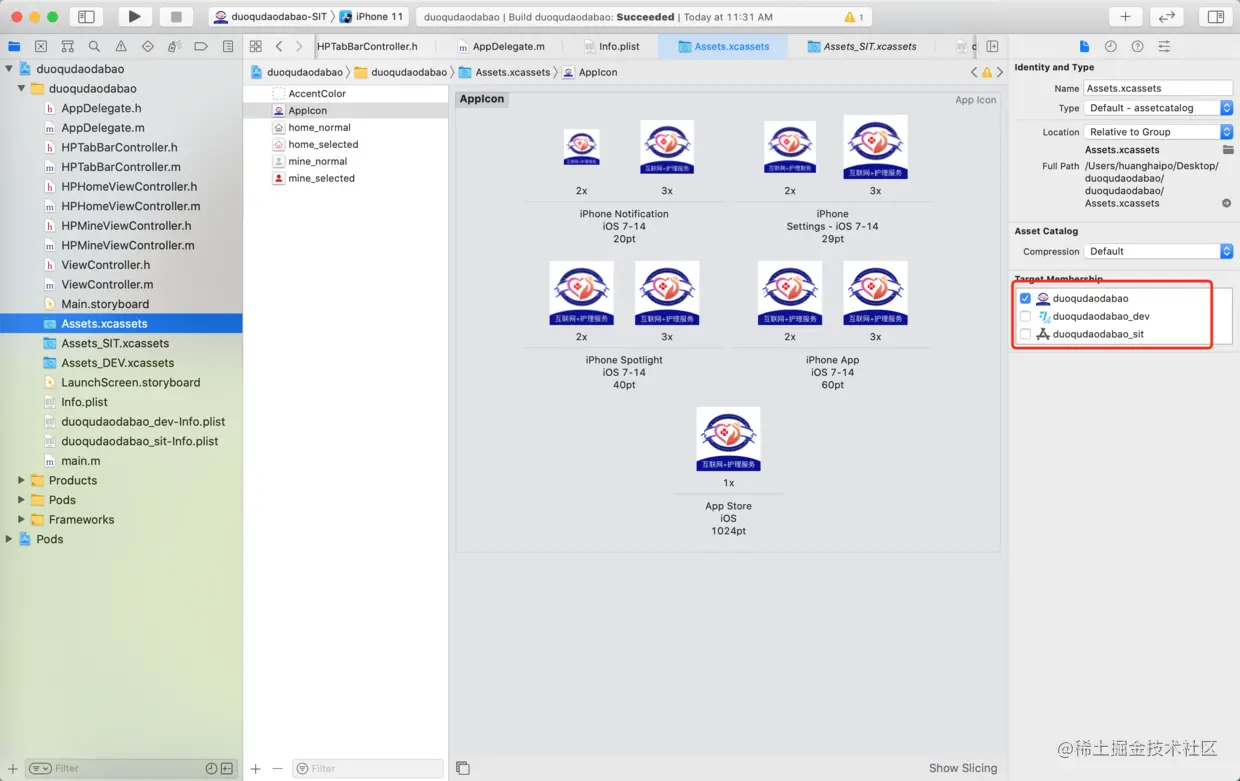
Task: Toggle the inspectors panel button
Action: [1215, 17]
